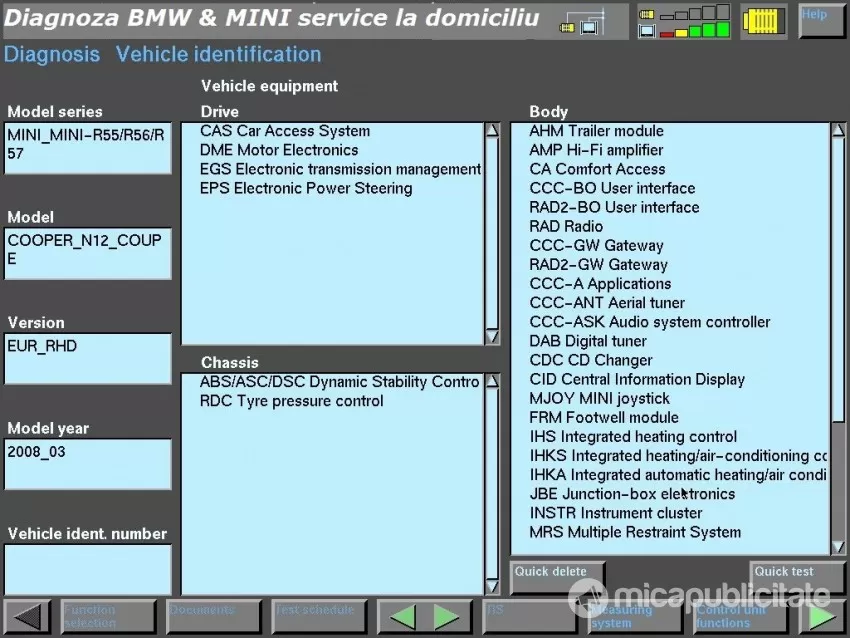Screen dimensions: 850x638
Task: Open the TIS button
Action: (530, 616)
